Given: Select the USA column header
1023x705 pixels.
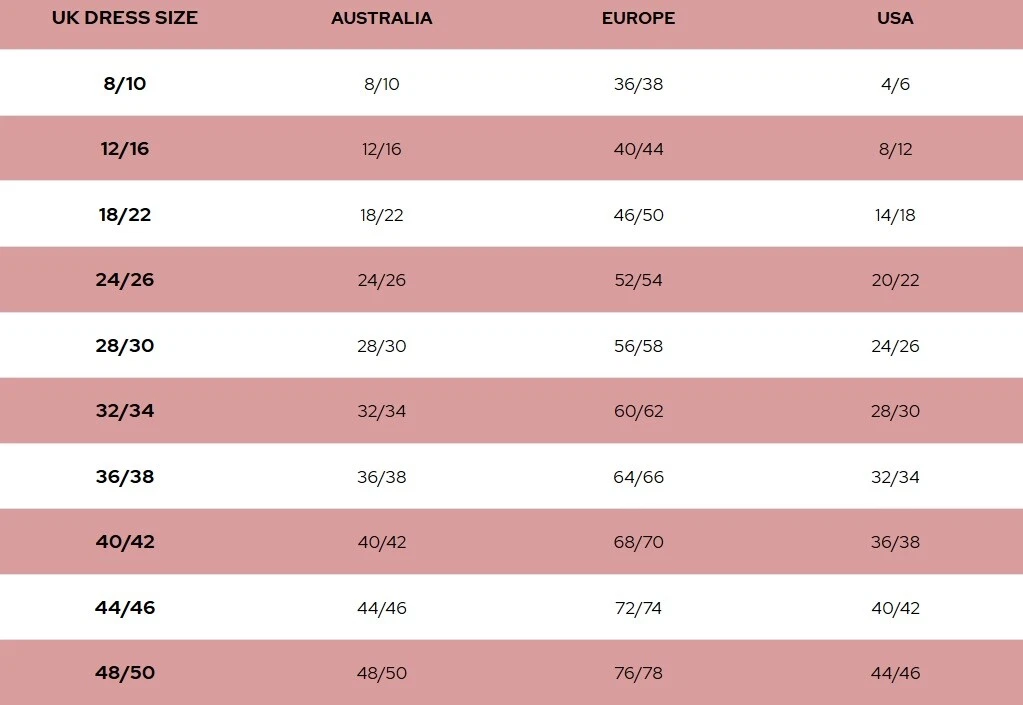Looking at the screenshot, I should (x=895, y=18).
